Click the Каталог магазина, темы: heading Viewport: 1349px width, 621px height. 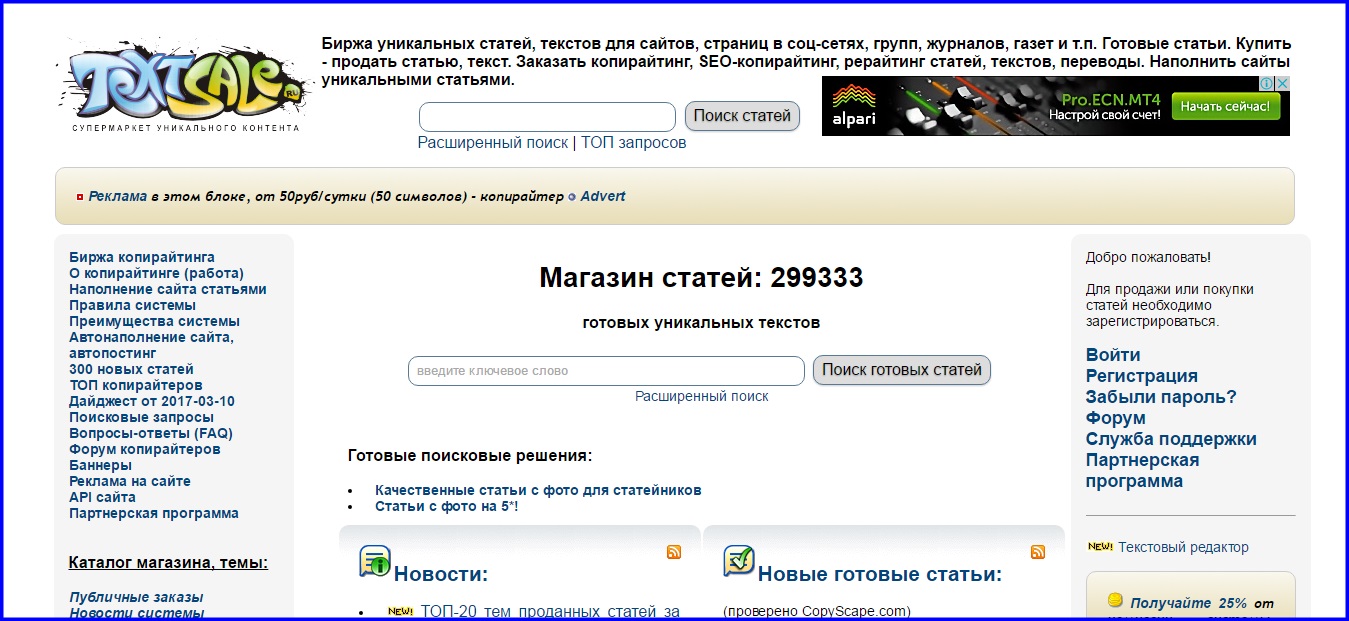168,563
